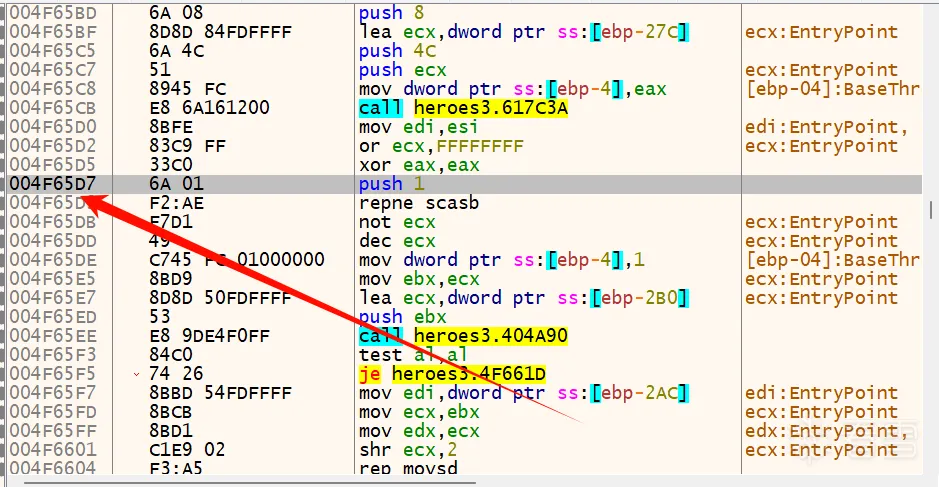Image resolution: width=939 pixels, height=487 pixels.
Task: Click the jump-direction marker beside "74 26"
Action: [x=137, y=375]
